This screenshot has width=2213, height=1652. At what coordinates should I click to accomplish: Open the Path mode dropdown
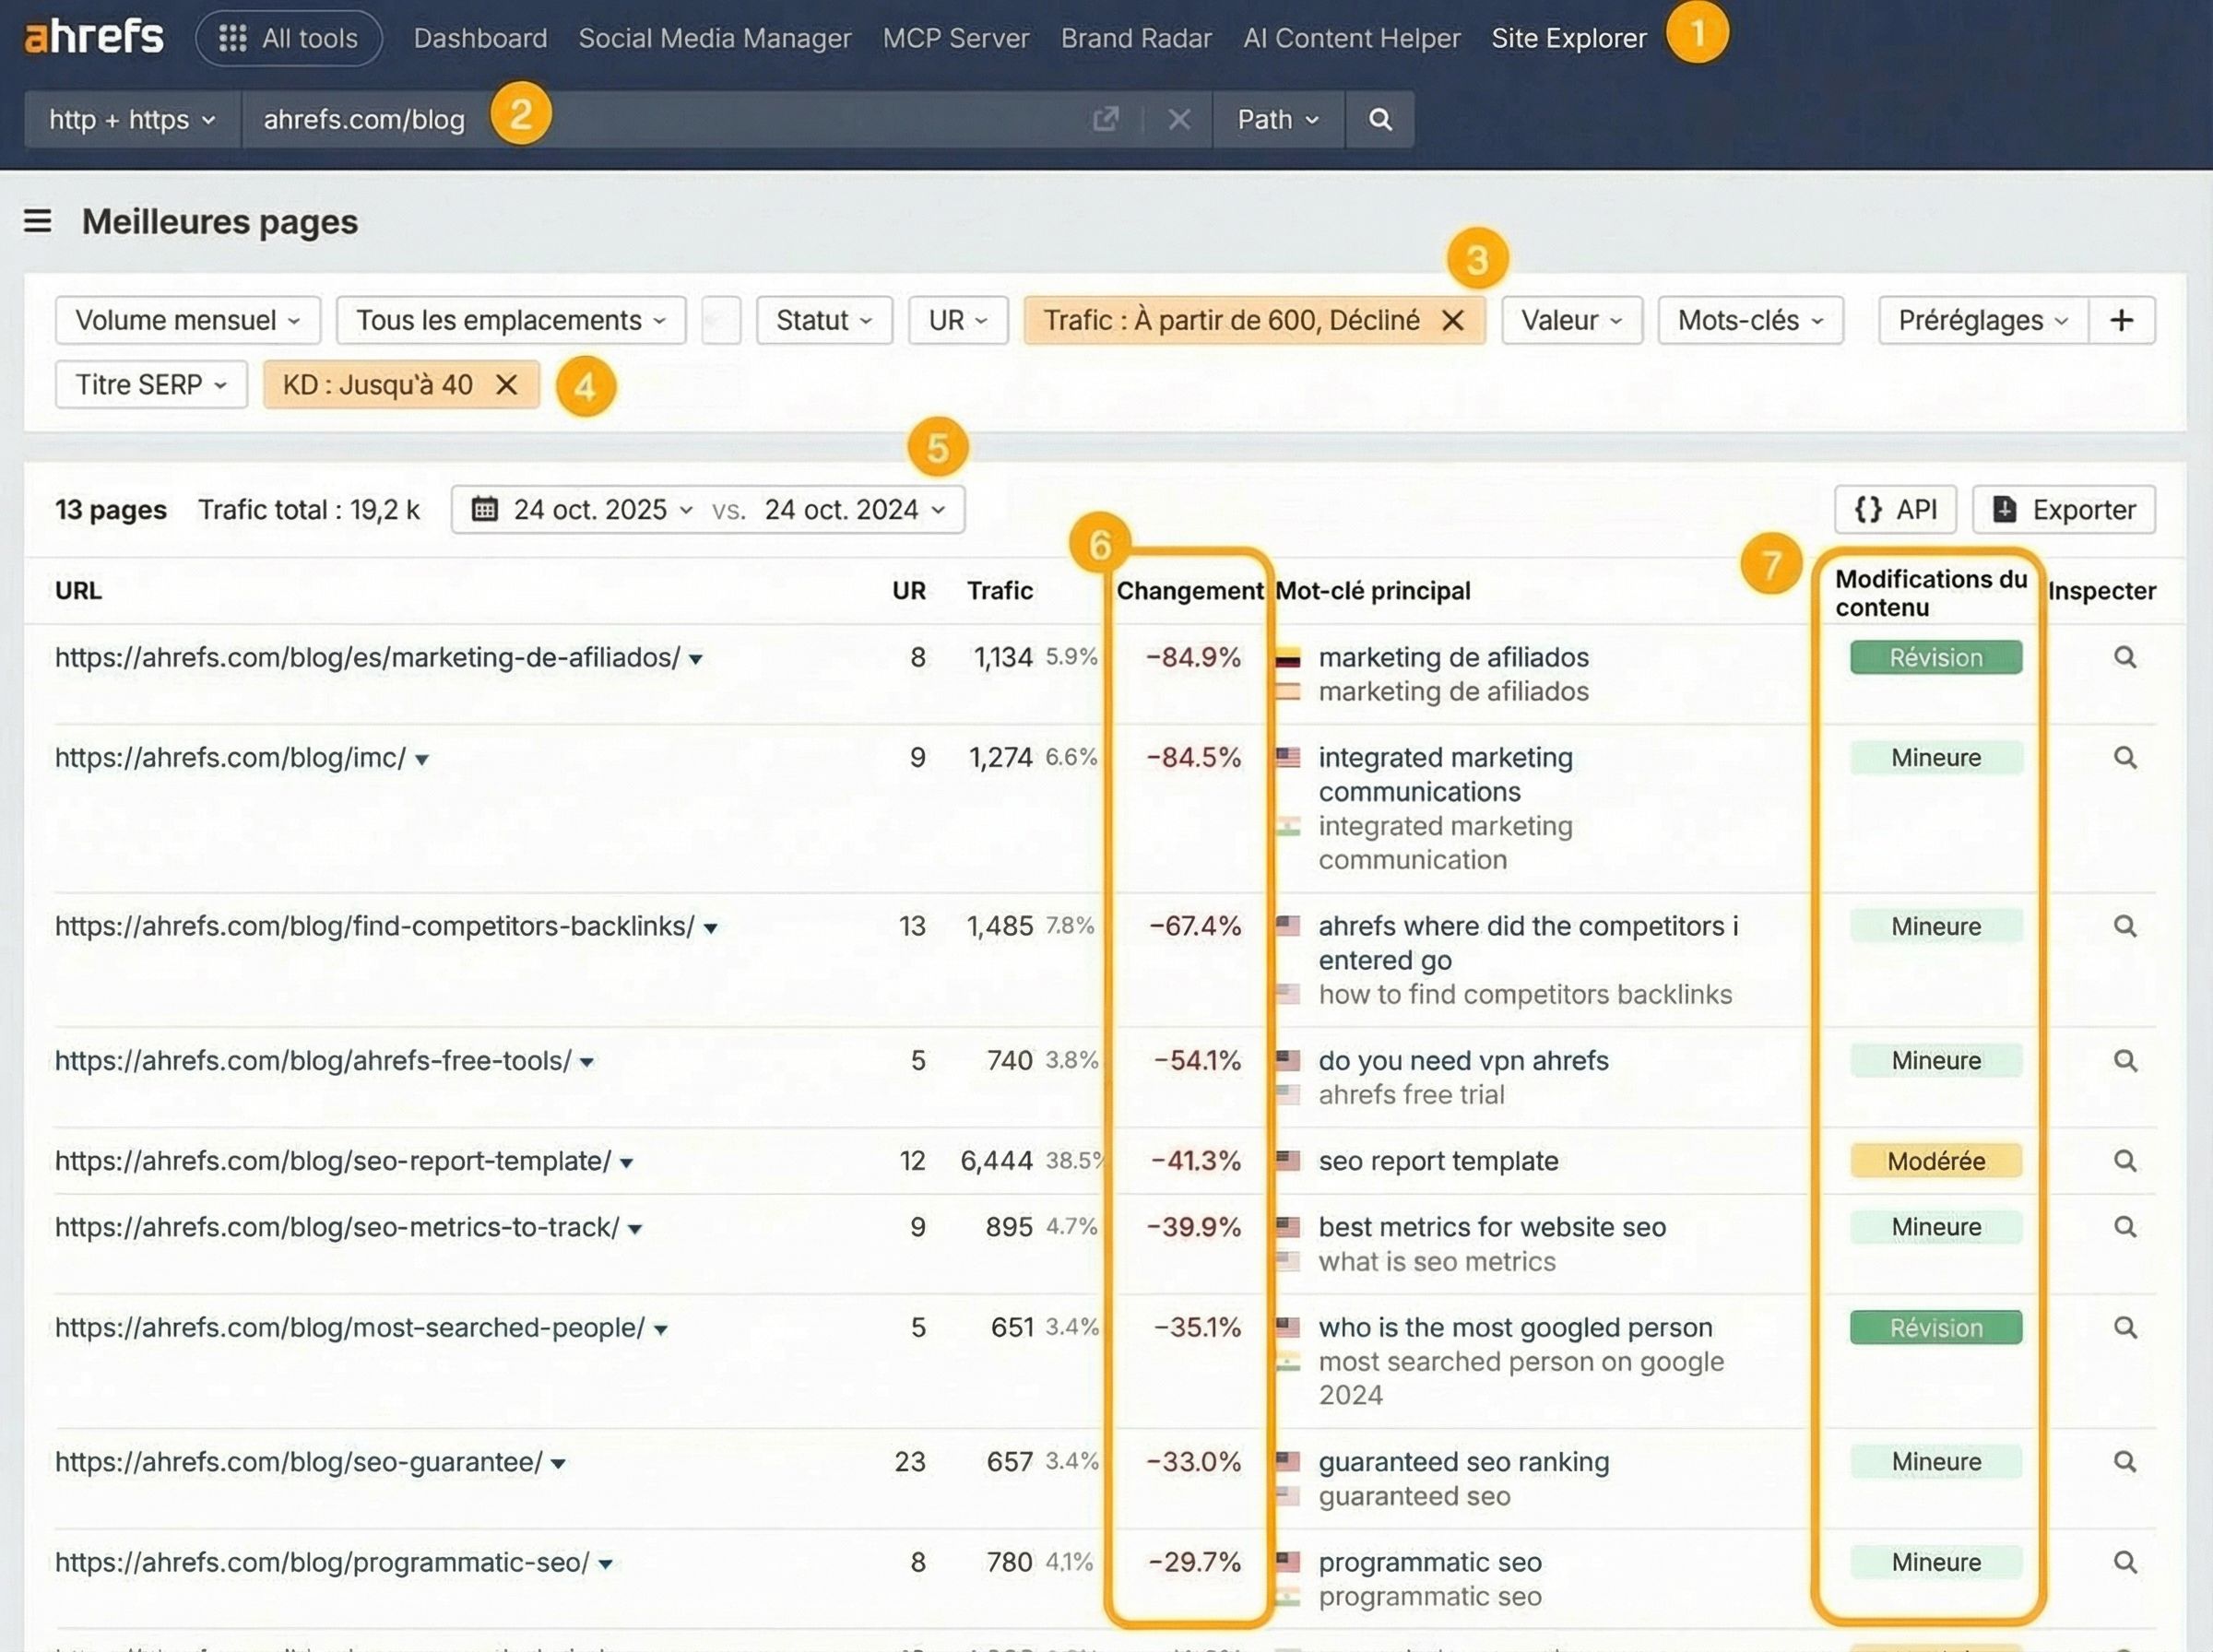[x=1278, y=119]
